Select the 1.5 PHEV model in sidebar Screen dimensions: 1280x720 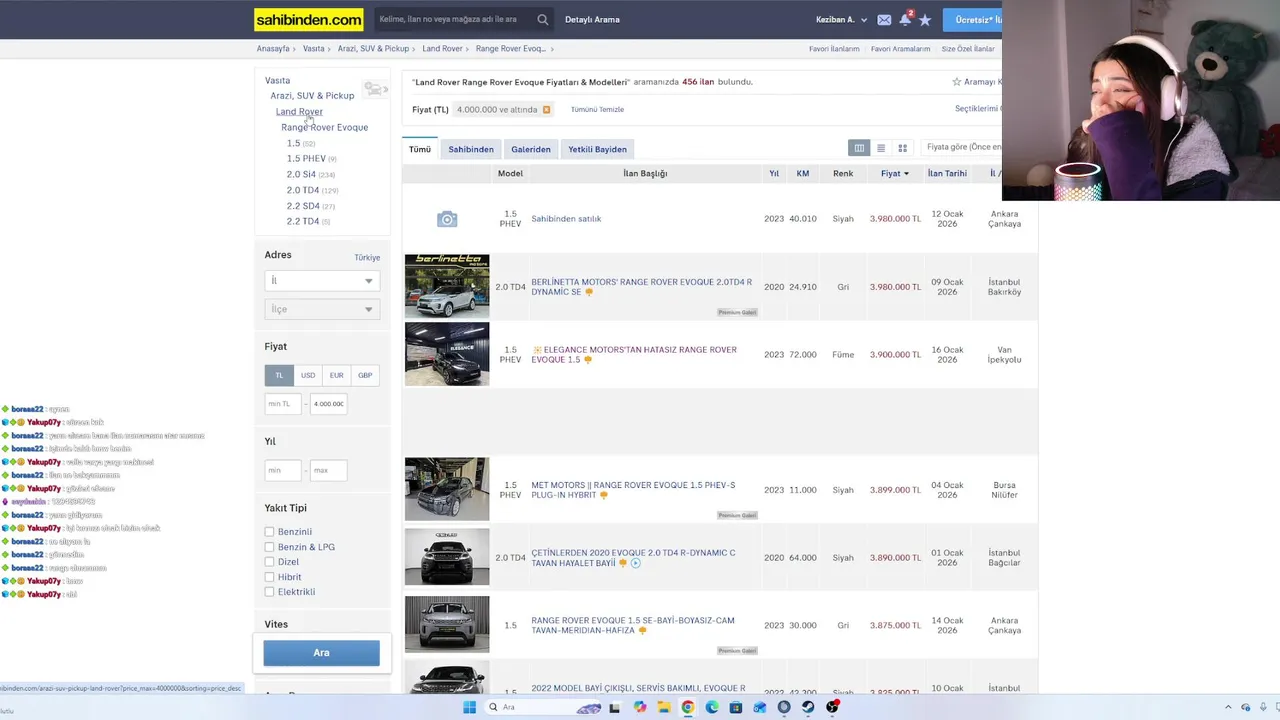click(306, 159)
